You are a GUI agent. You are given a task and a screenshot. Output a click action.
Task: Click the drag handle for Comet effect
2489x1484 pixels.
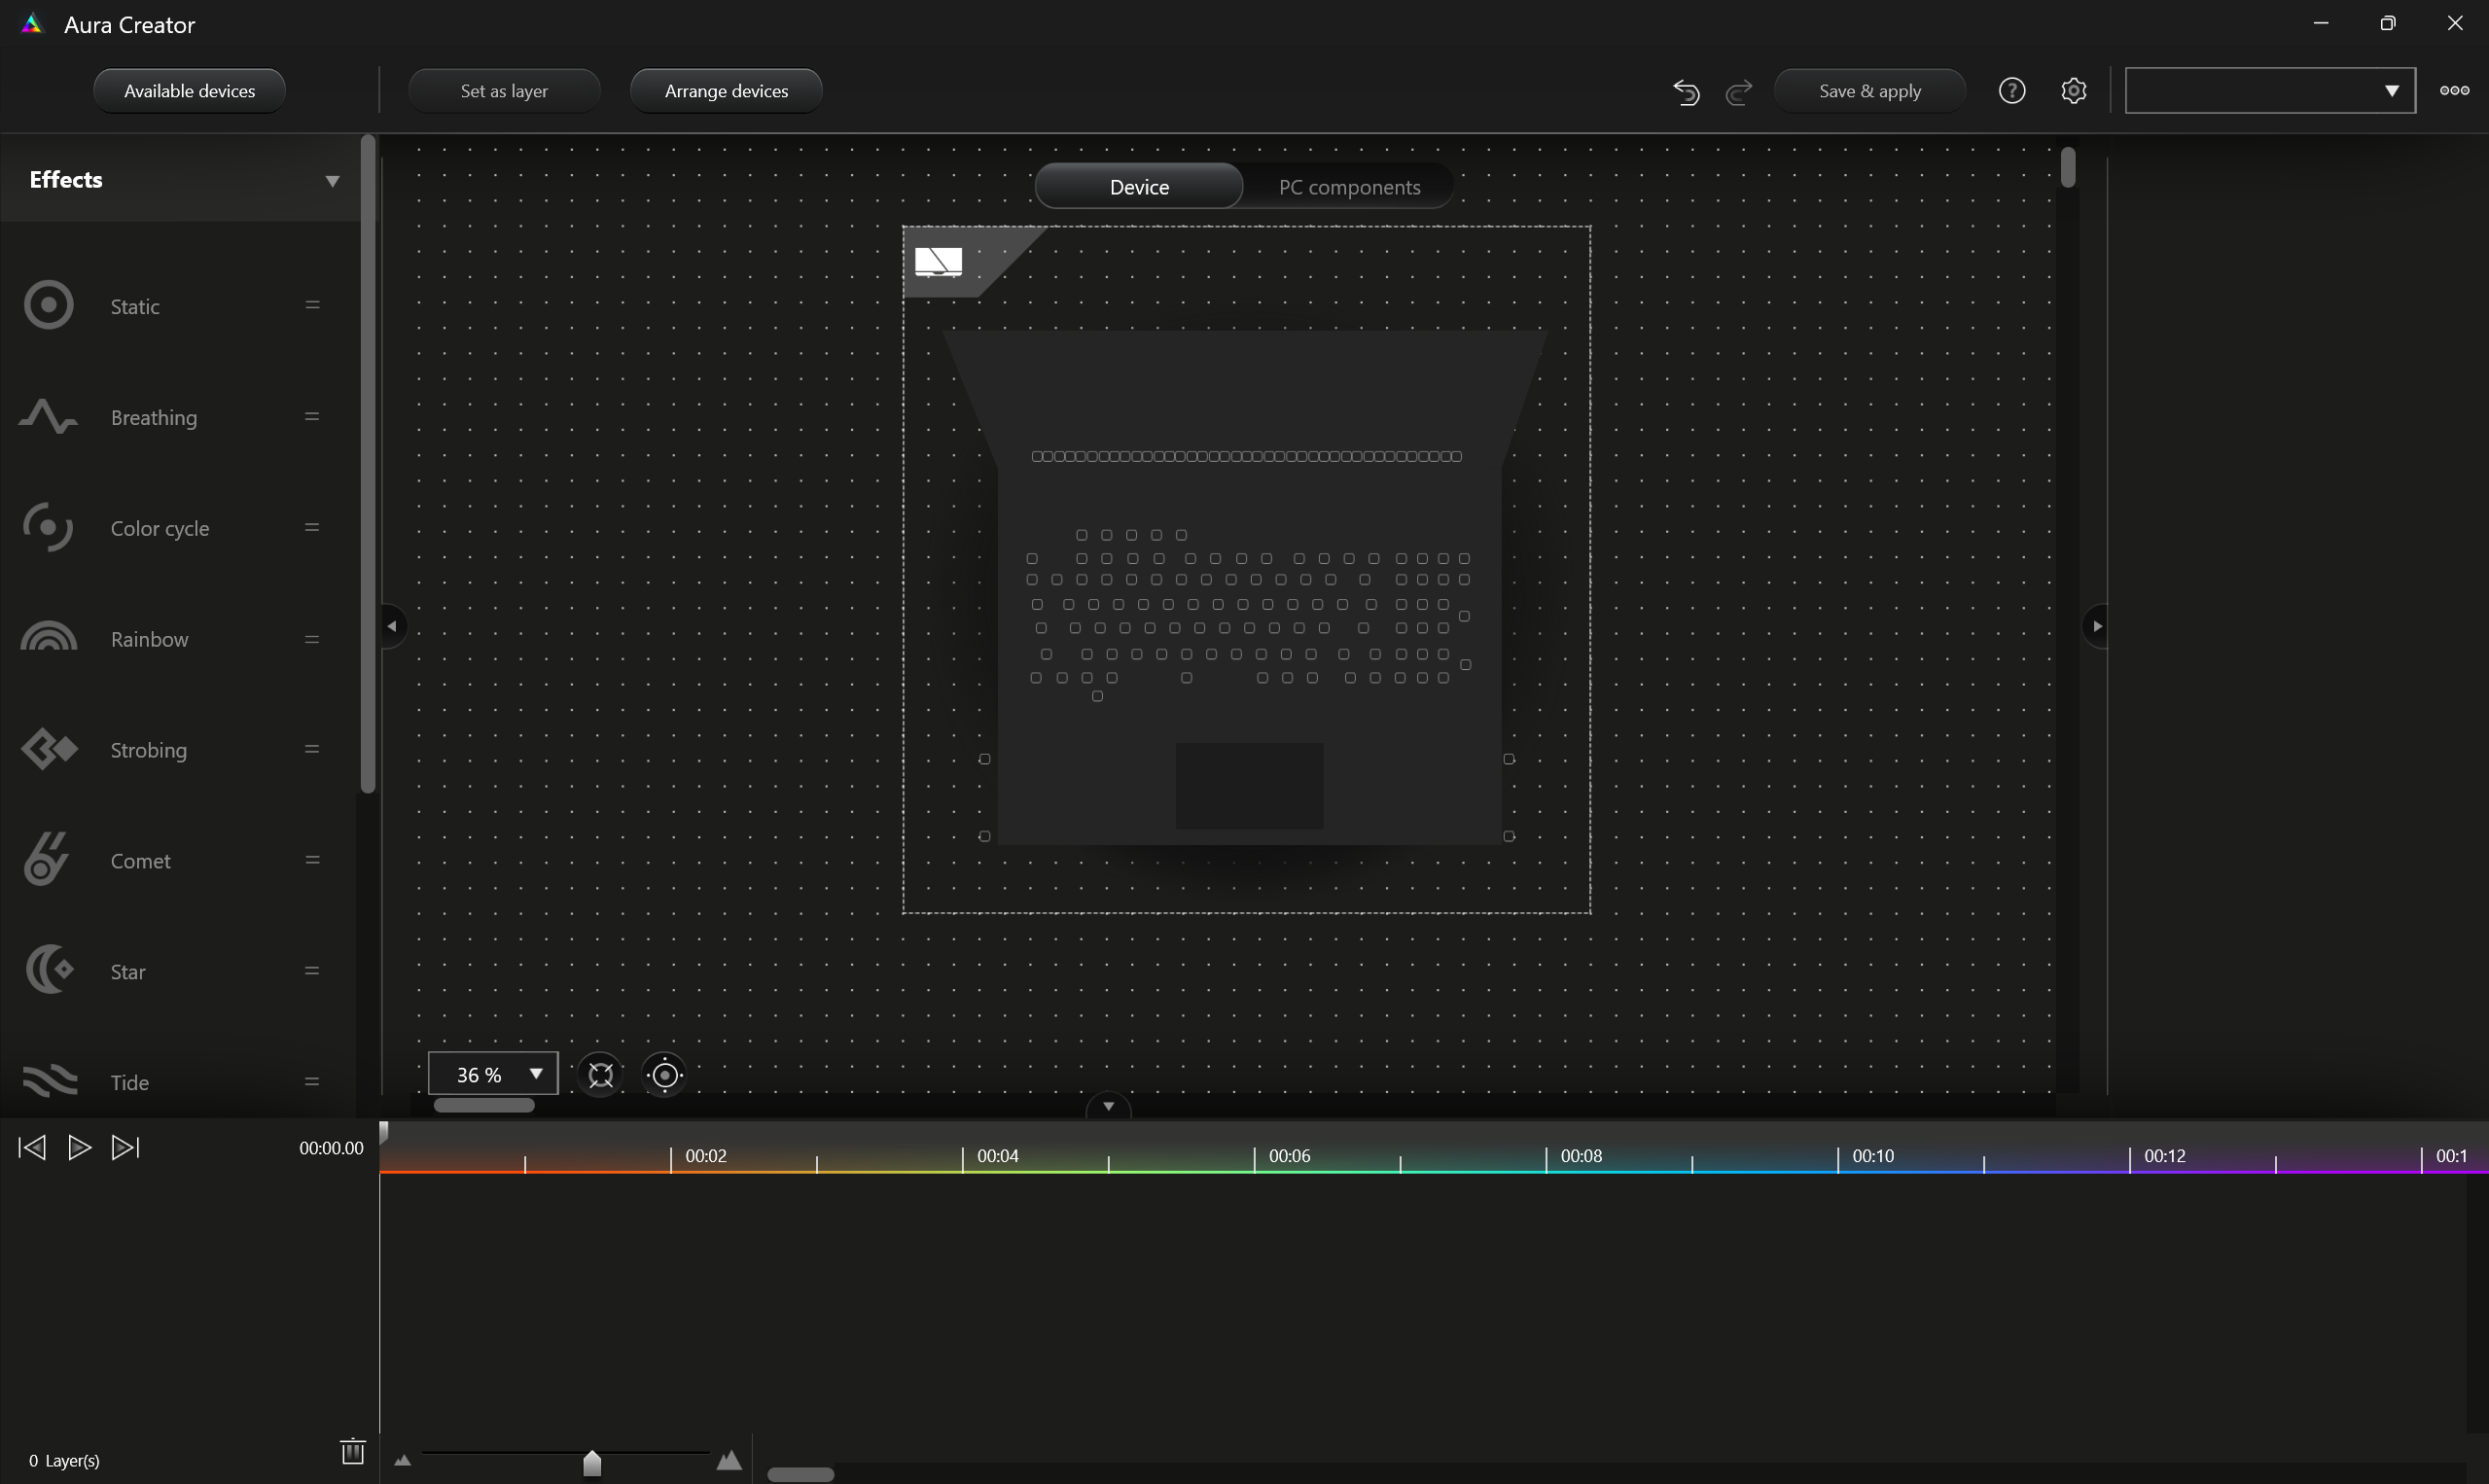312,860
